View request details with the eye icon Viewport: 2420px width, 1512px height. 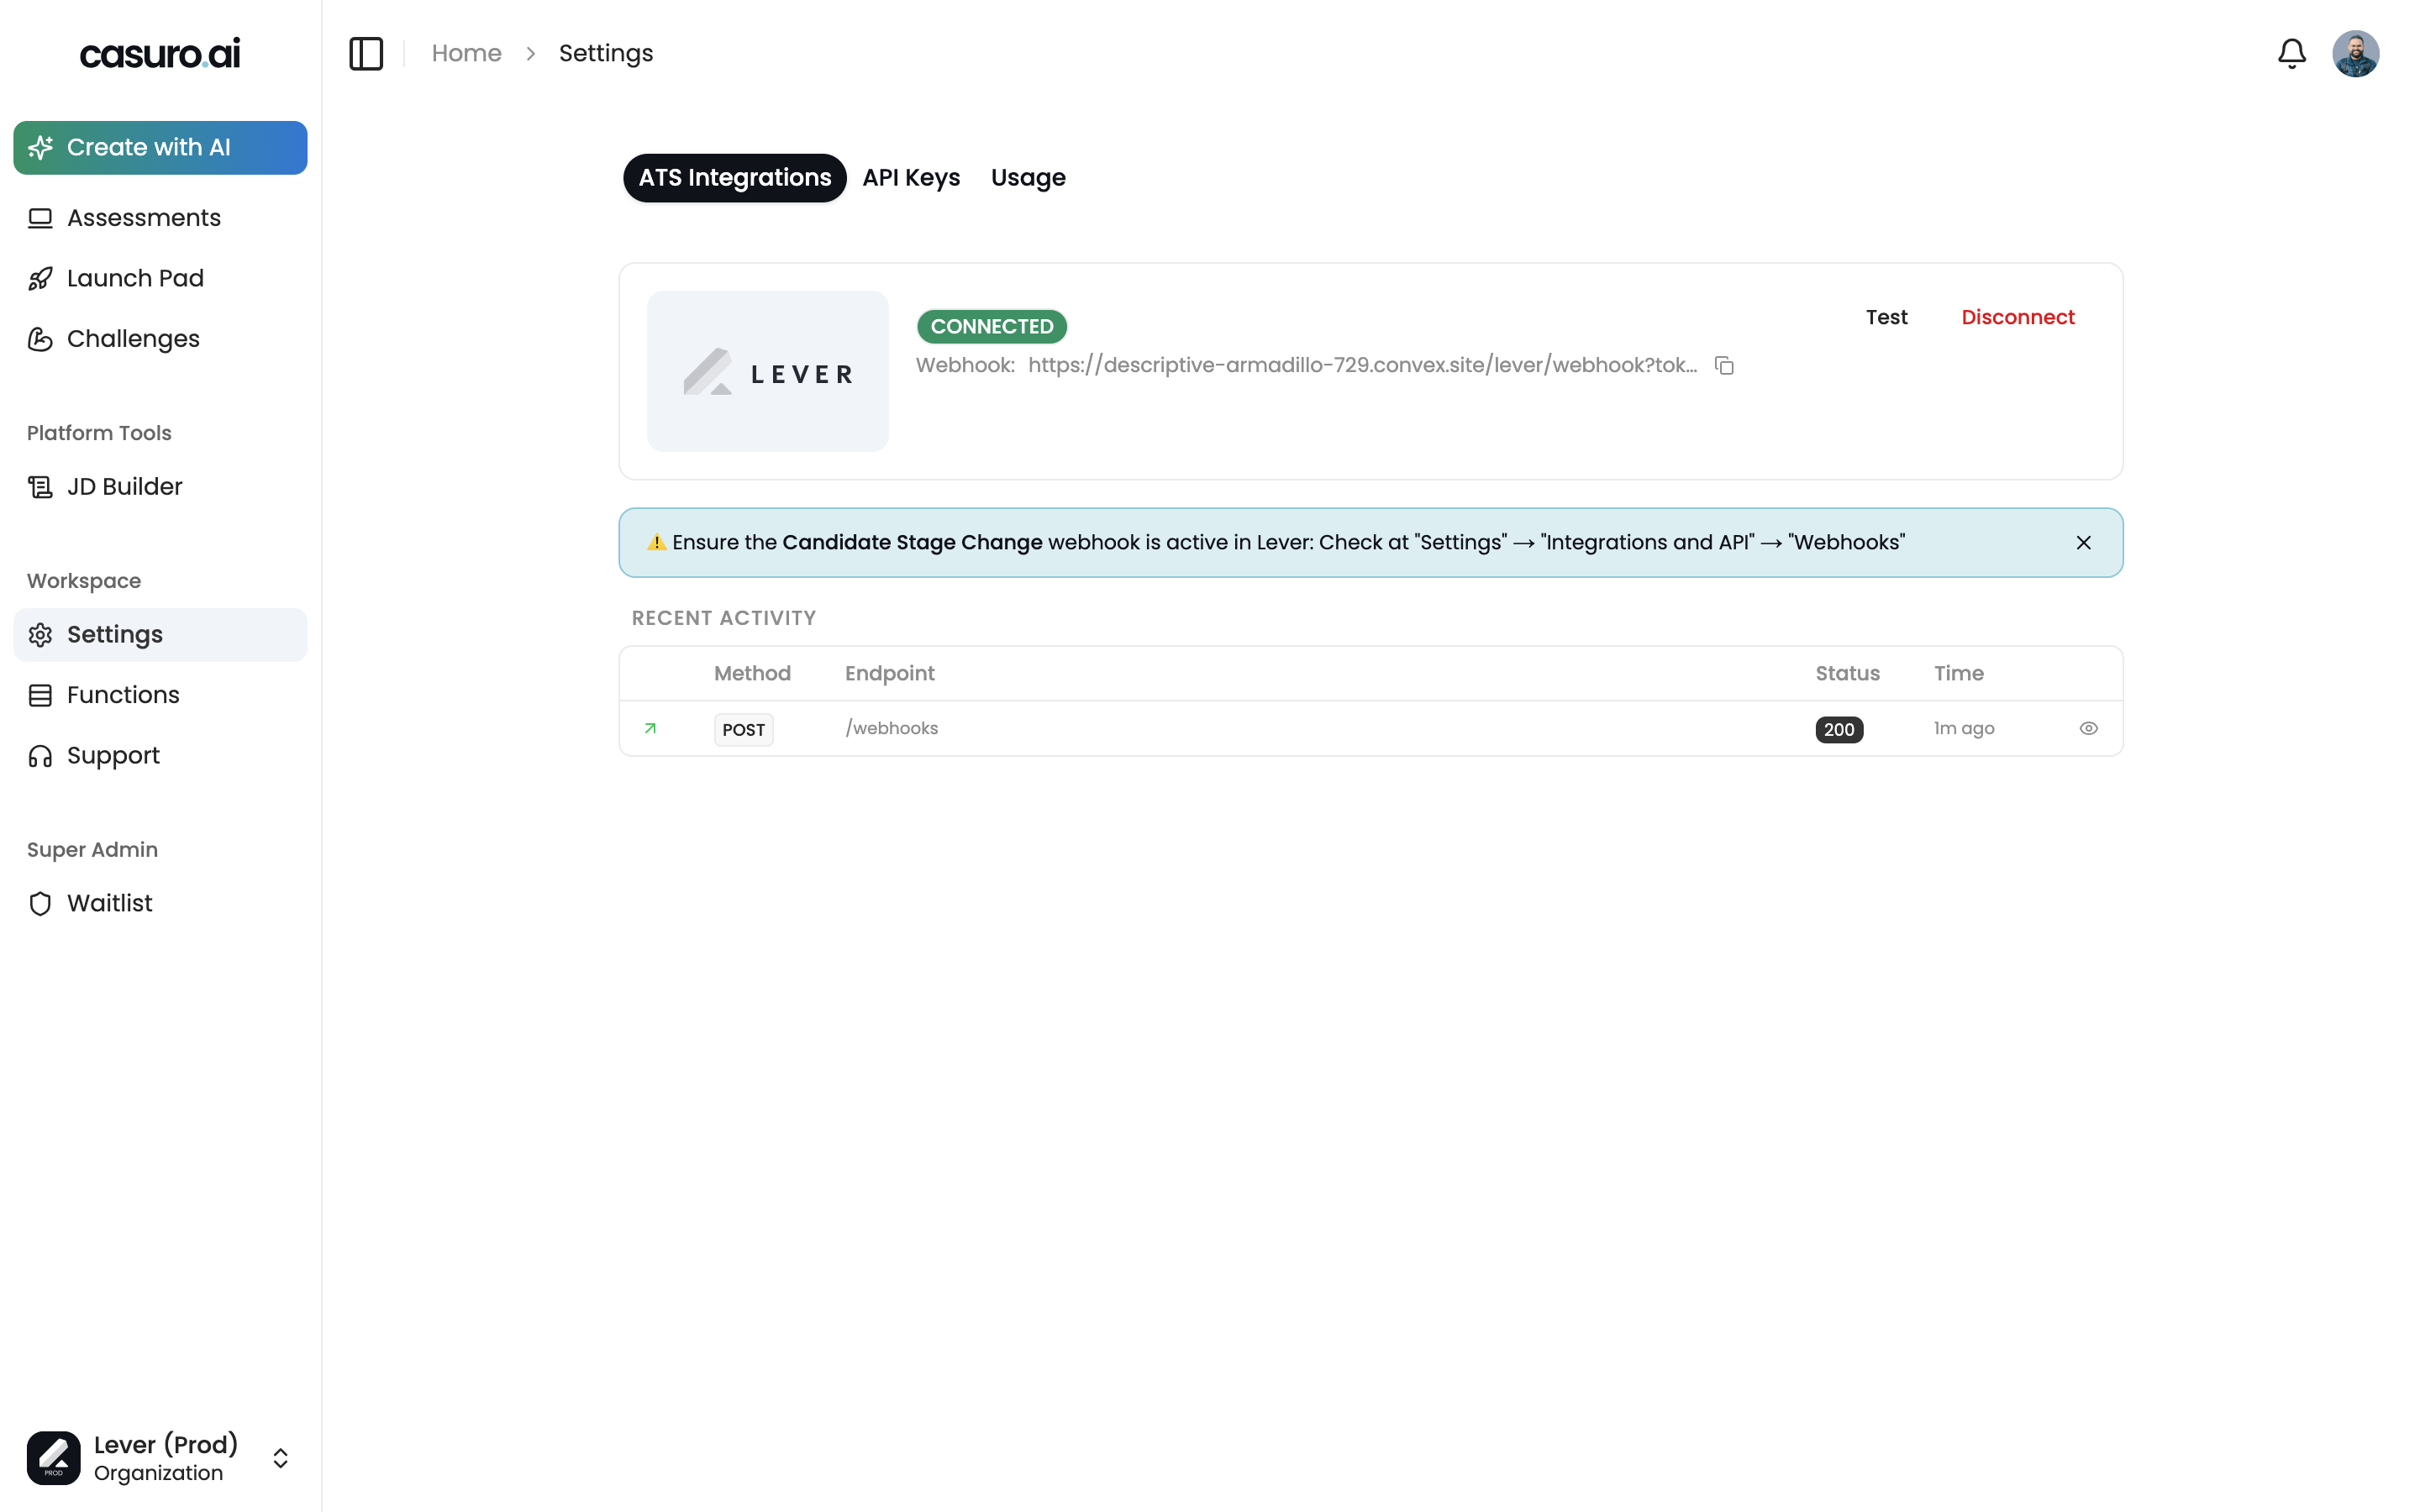pyautogui.click(x=2088, y=728)
